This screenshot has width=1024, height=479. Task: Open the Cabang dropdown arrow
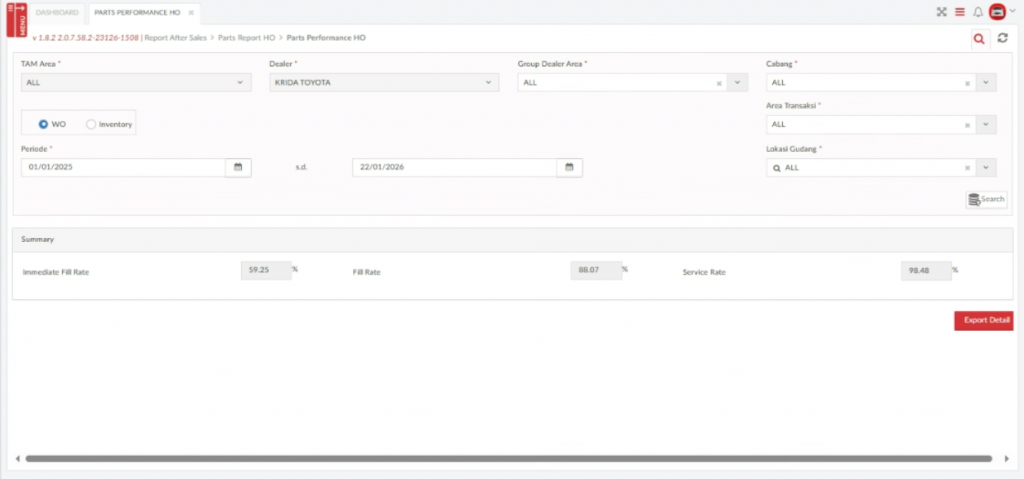tap(987, 83)
